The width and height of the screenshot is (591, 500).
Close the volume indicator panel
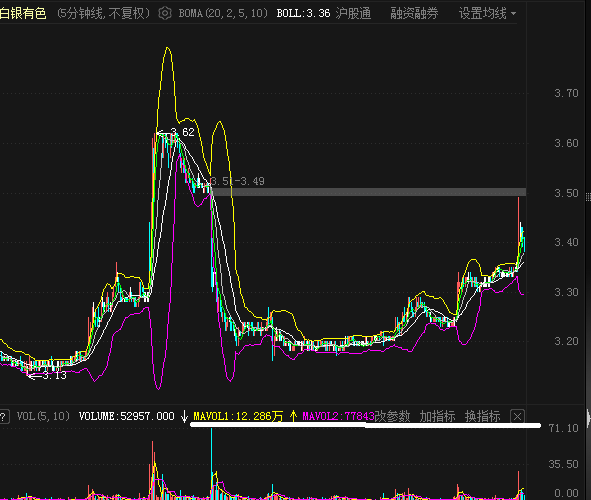pyautogui.click(x=517, y=417)
